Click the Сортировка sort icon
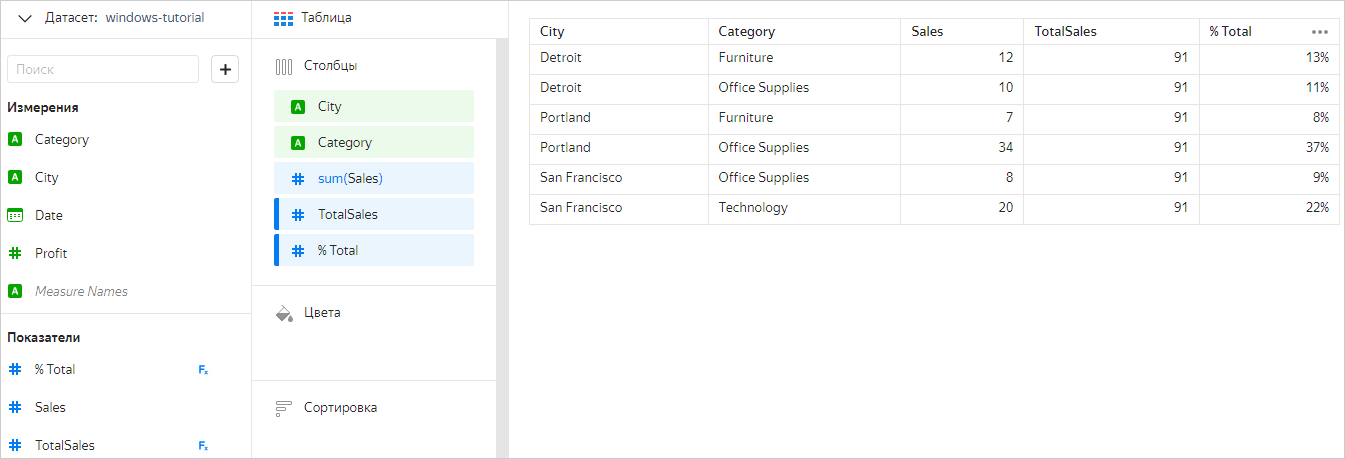1345x459 pixels. (284, 408)
